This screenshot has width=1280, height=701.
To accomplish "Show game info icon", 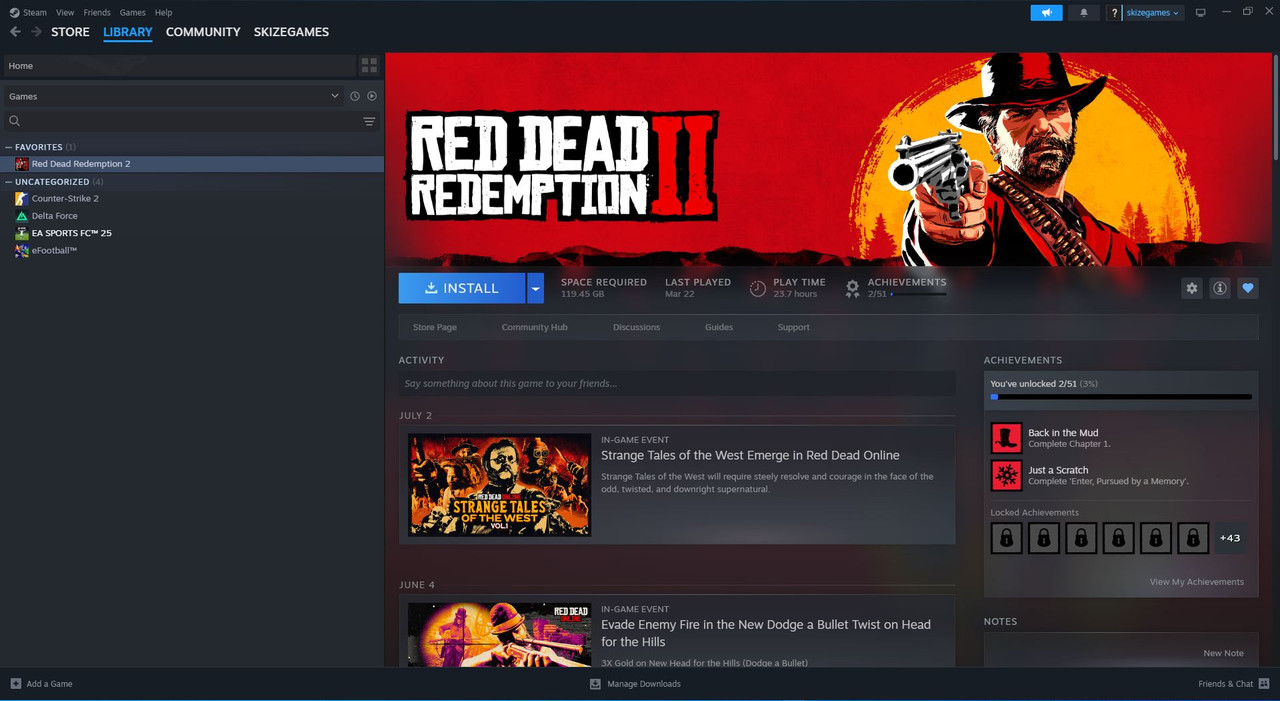I will (1219, 288).
